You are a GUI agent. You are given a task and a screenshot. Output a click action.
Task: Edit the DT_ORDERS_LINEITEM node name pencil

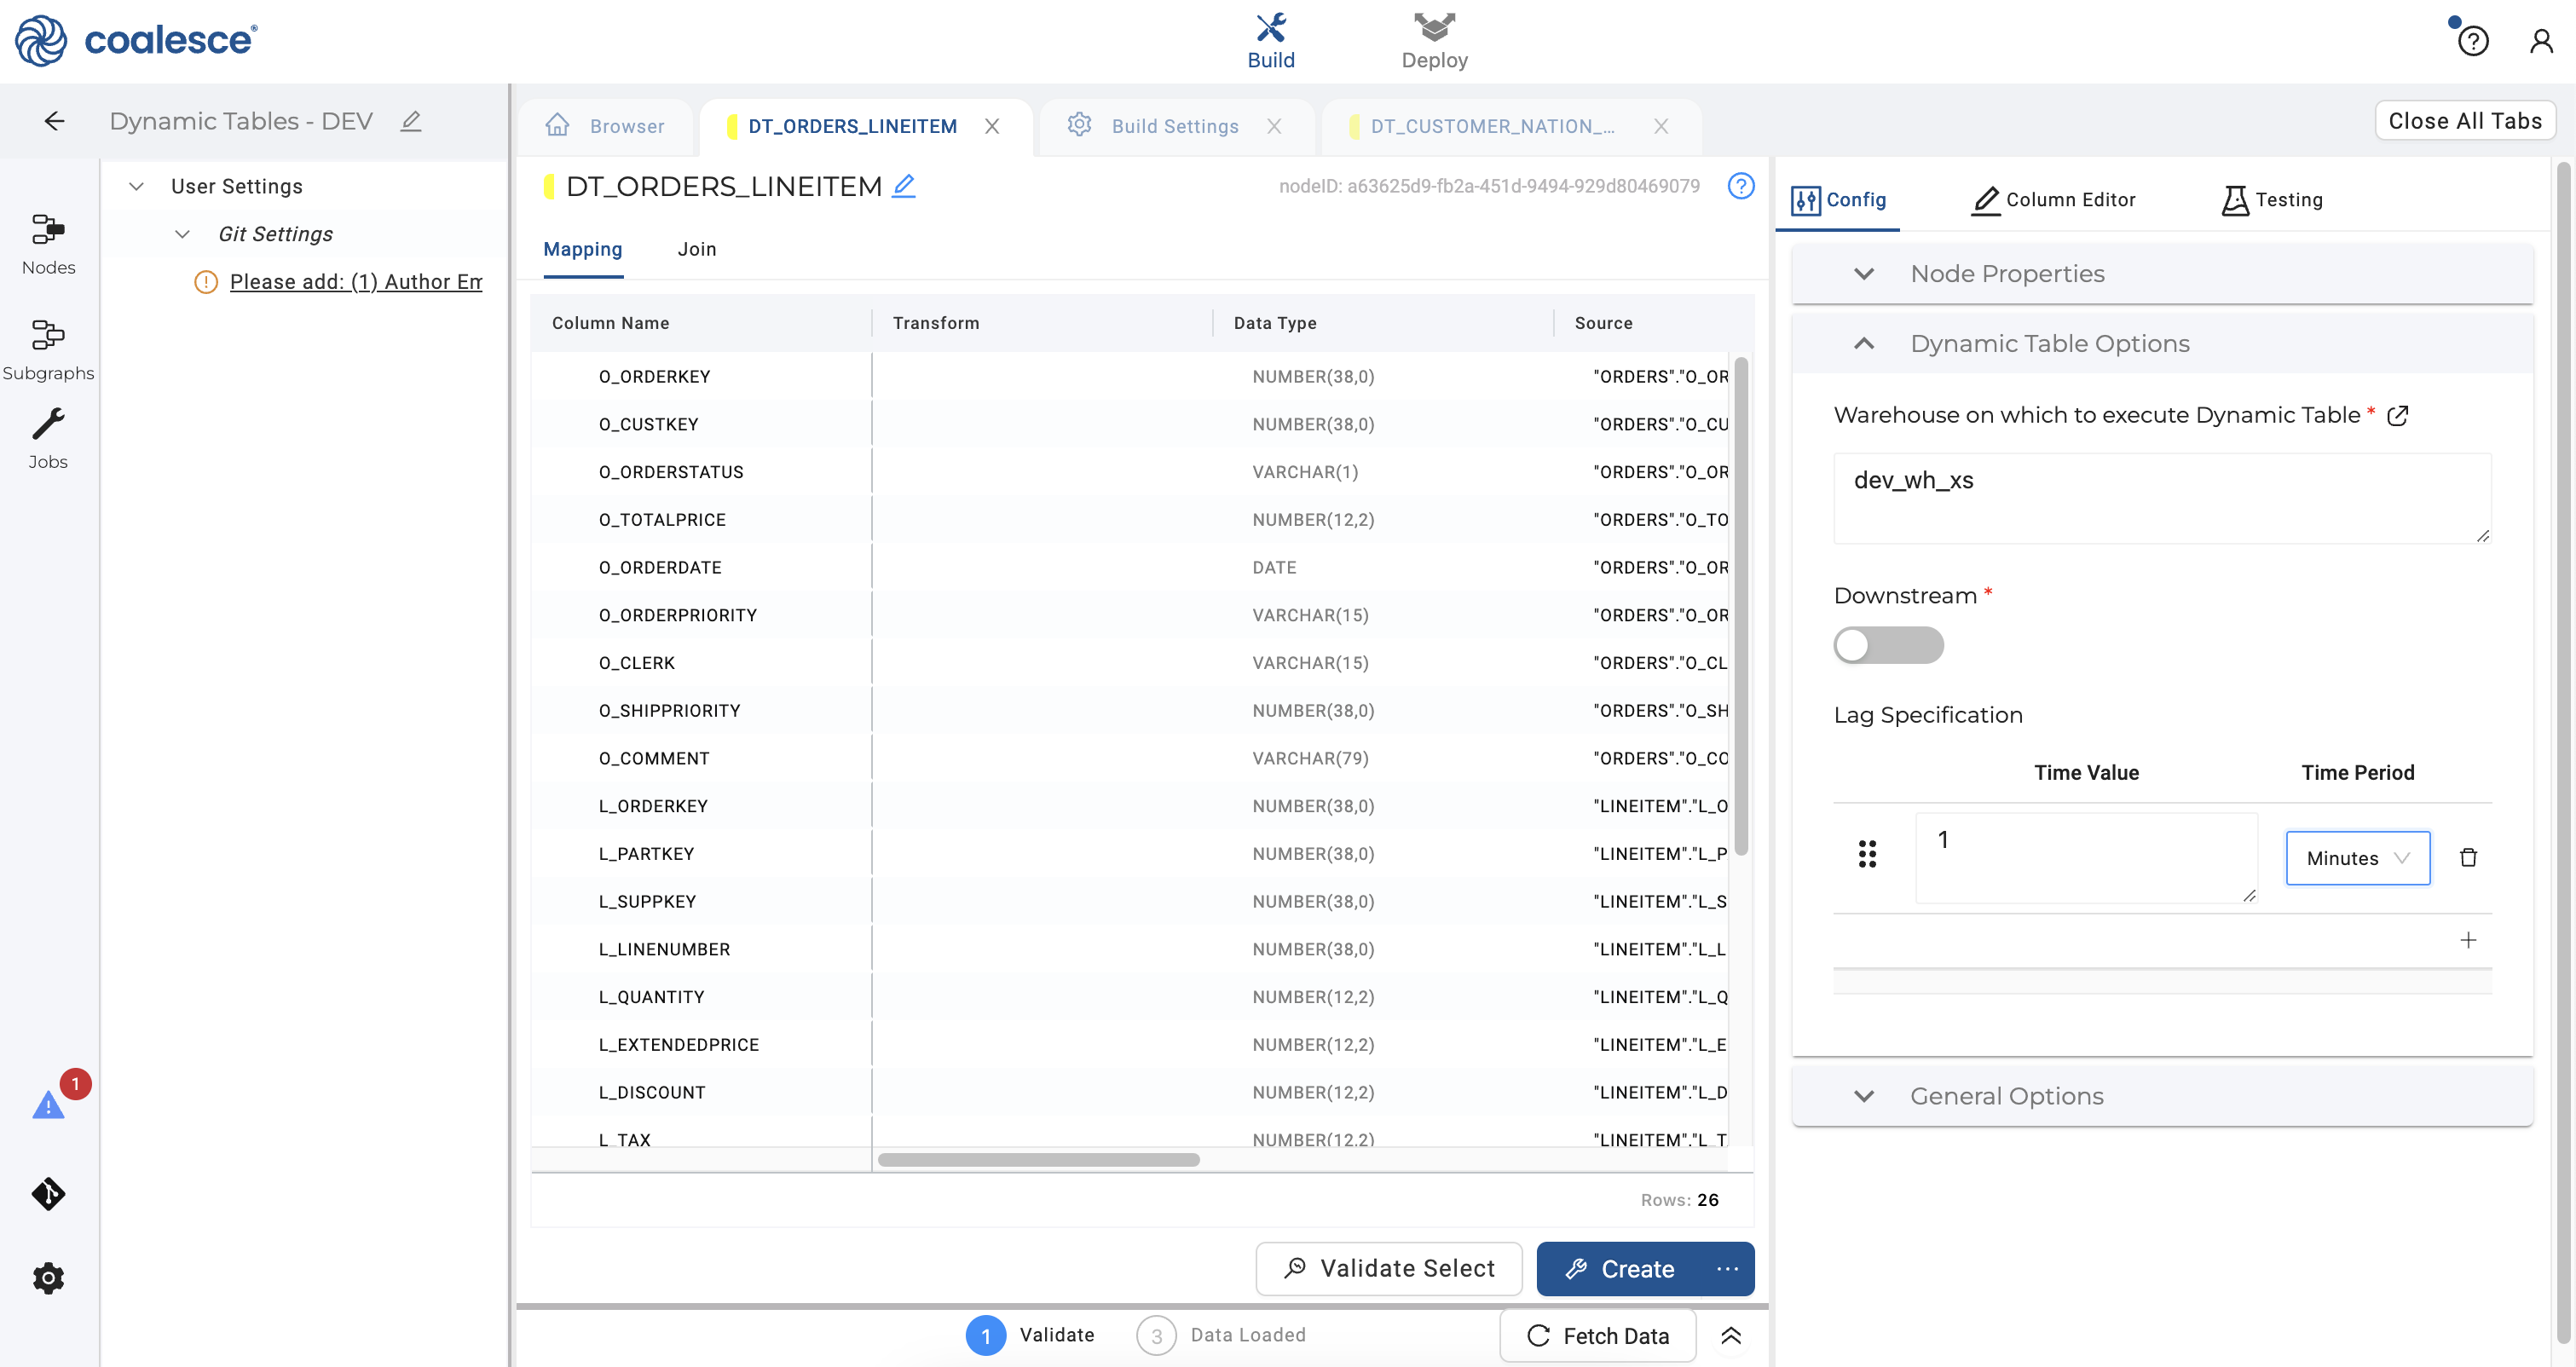point(904,186)
